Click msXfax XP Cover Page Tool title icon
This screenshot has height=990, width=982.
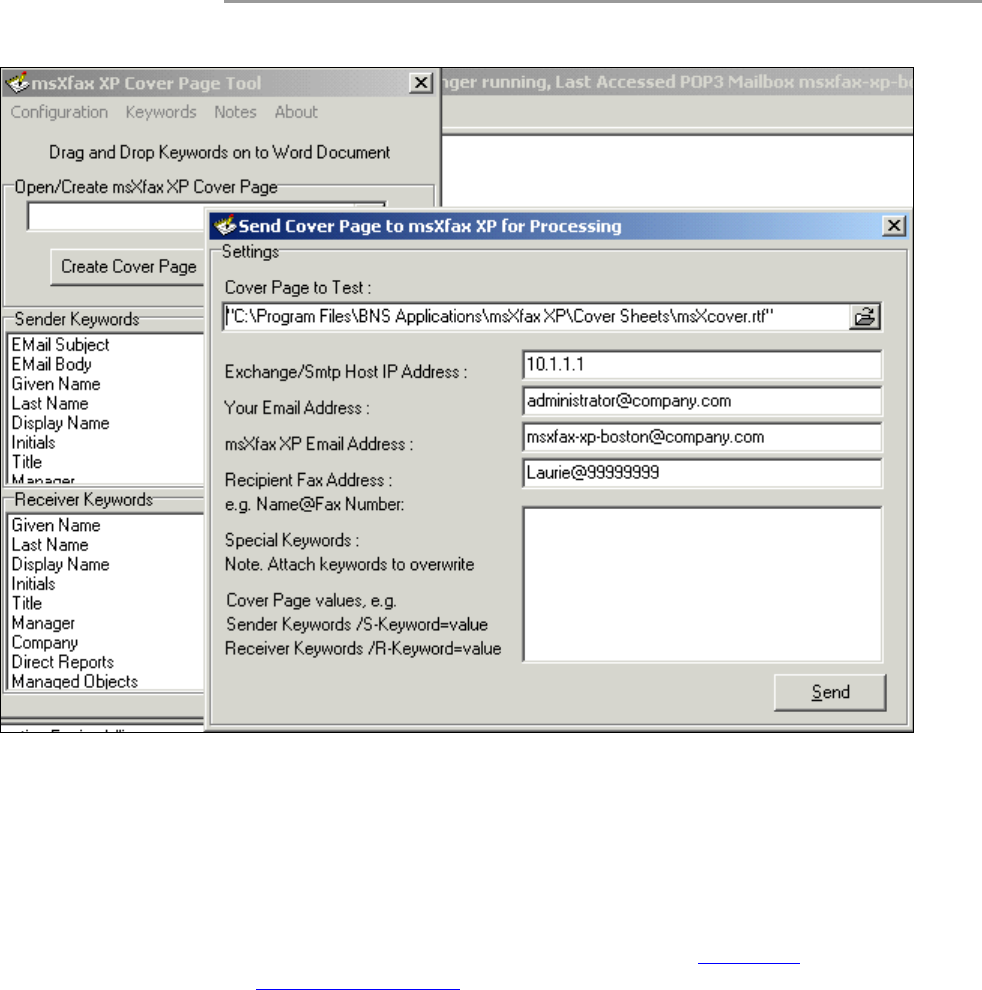pos(17,83)
